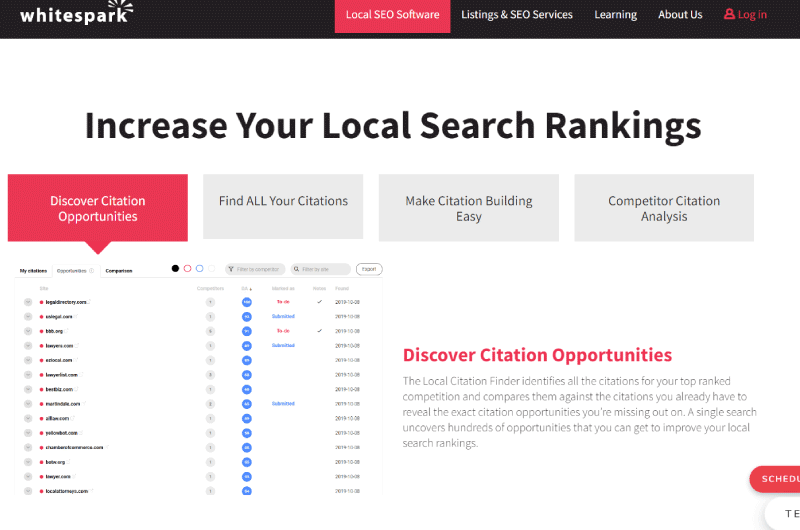Click the To do status for legaldirectory.com
Screen dimensions: 800x530
[x=283, y=302]
